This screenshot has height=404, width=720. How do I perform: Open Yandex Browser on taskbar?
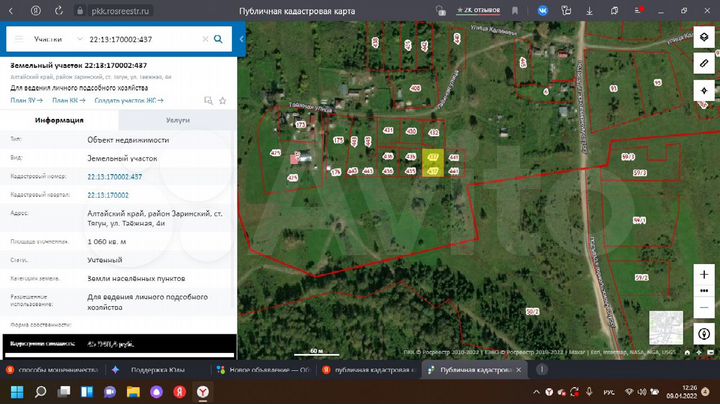click(202, 392)
